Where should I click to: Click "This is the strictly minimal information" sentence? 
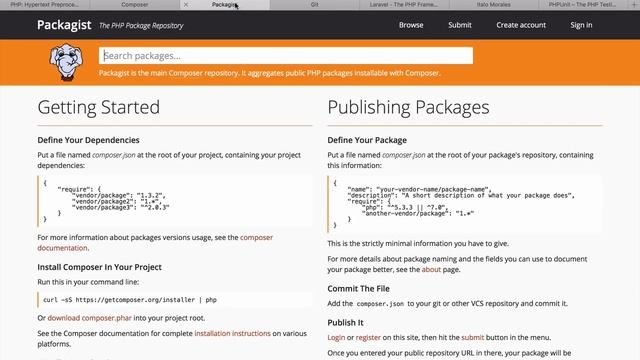click(418, 244)
